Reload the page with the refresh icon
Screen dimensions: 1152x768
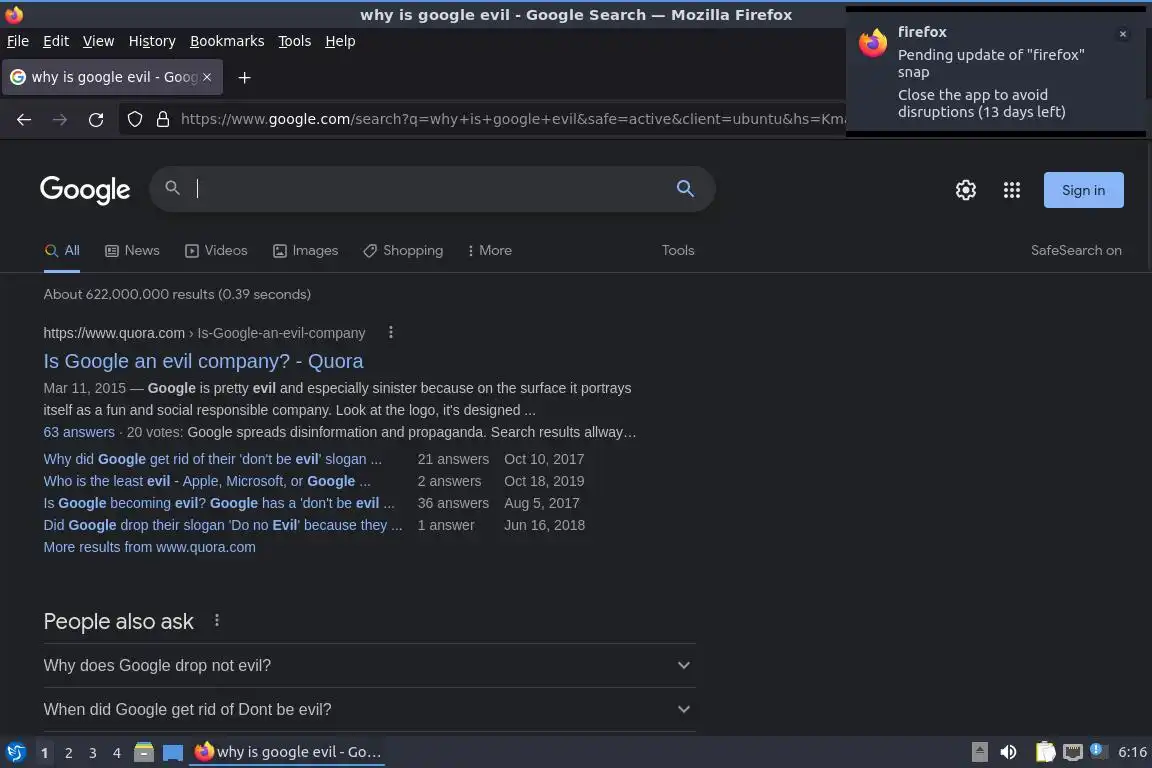96,120
